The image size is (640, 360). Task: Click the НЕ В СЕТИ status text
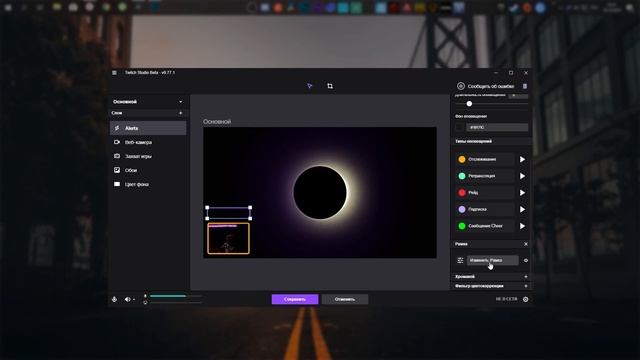tap(506, 299)
